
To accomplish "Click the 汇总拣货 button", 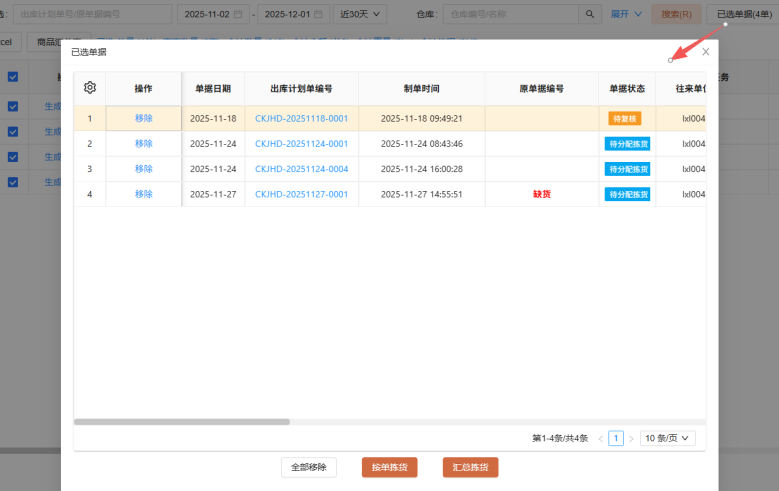I will 470,467.
